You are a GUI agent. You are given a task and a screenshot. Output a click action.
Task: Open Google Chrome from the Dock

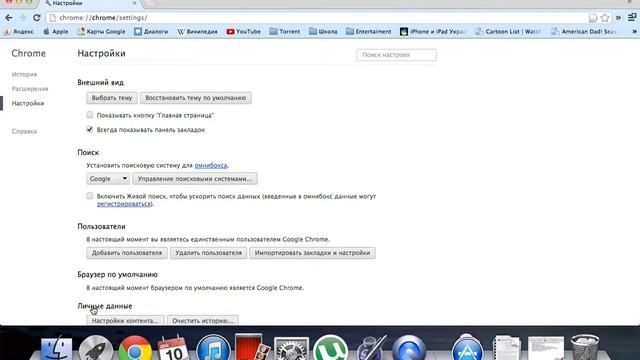coord(135,348)
